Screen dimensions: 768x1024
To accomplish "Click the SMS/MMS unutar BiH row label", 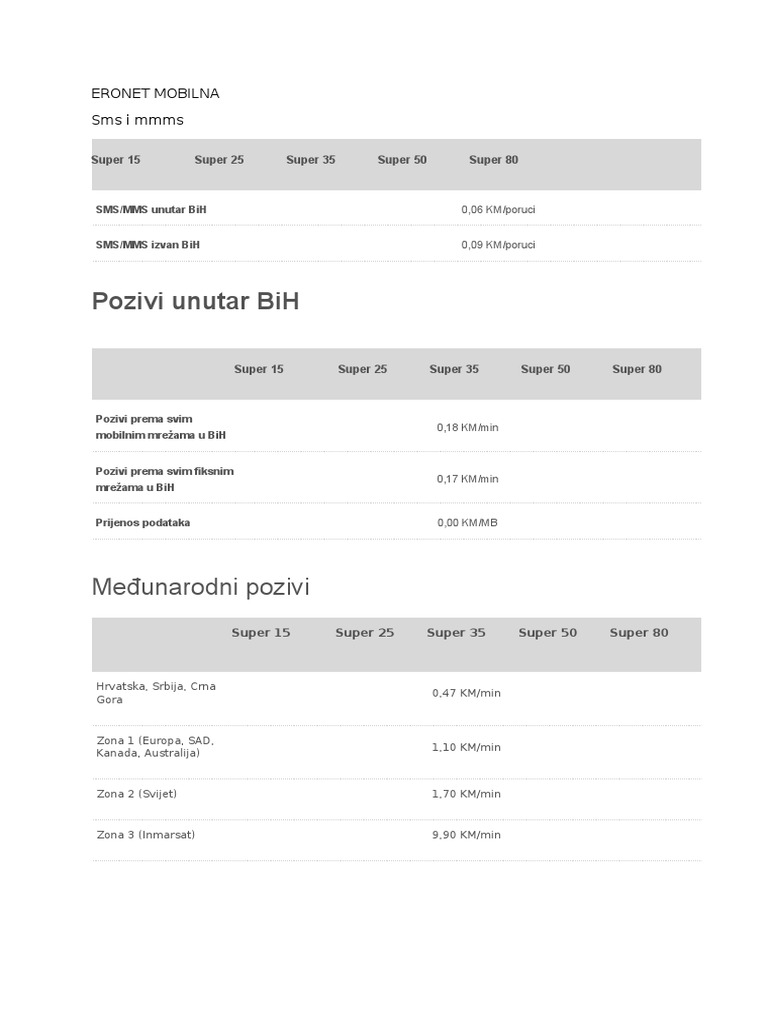I will pyautogui.click(x=151, y=210).
